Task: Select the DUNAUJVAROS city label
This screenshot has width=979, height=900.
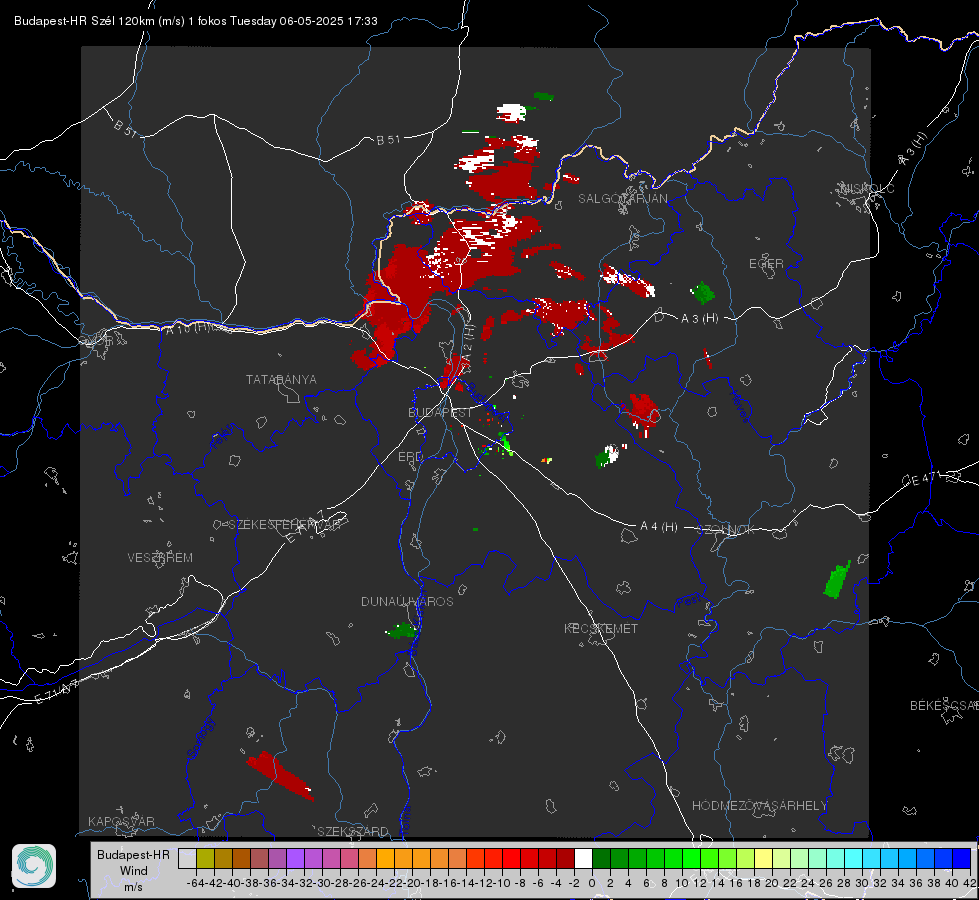Action: point(407,601)
